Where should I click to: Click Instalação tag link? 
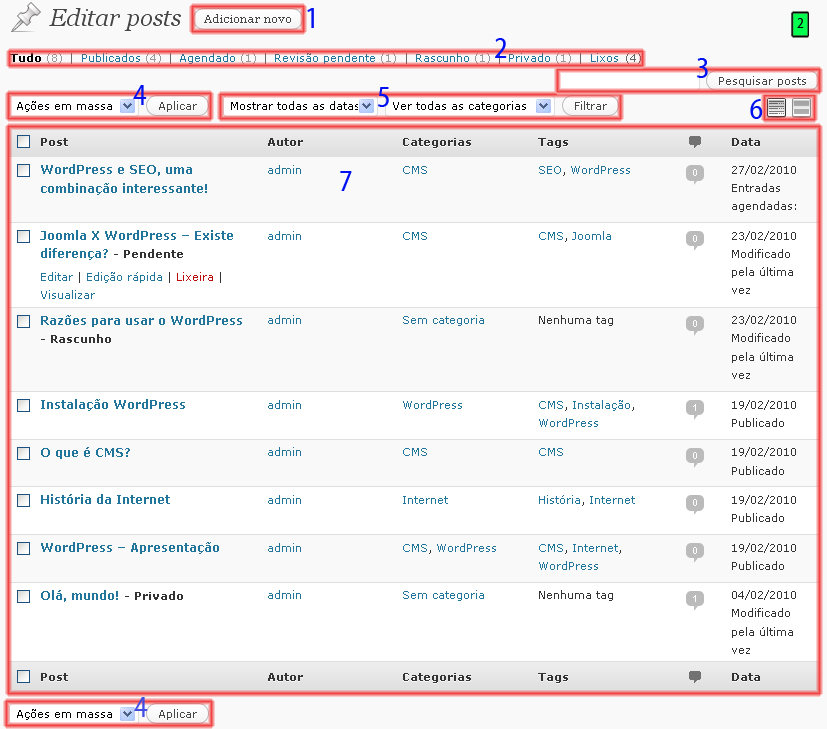click(601, 405)
